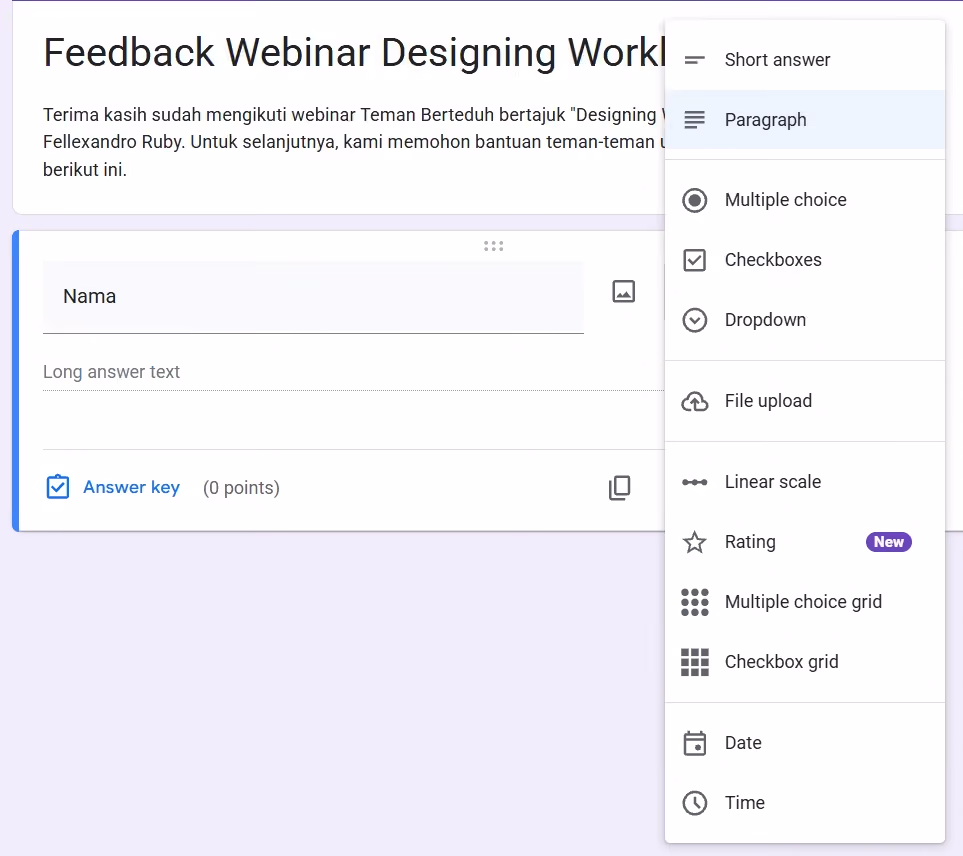Select Time question type
Image resolution: width=963 pixels, height=856 pixels.
[805, 803]
